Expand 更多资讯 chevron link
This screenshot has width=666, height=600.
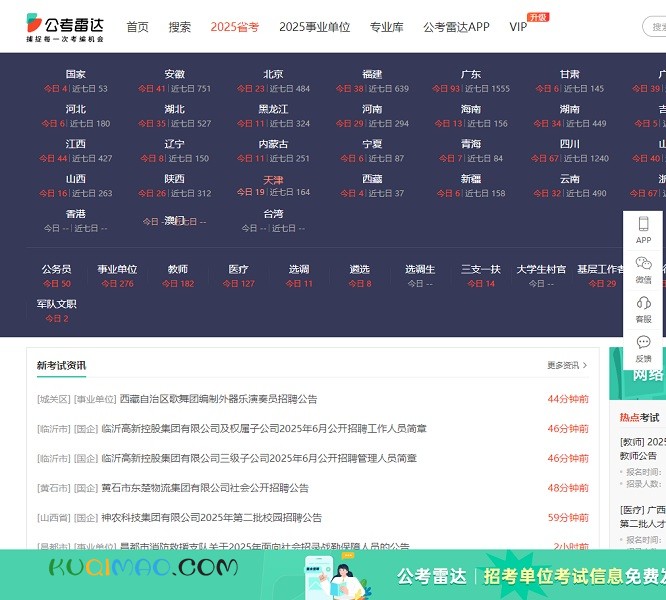pos(567,365)
